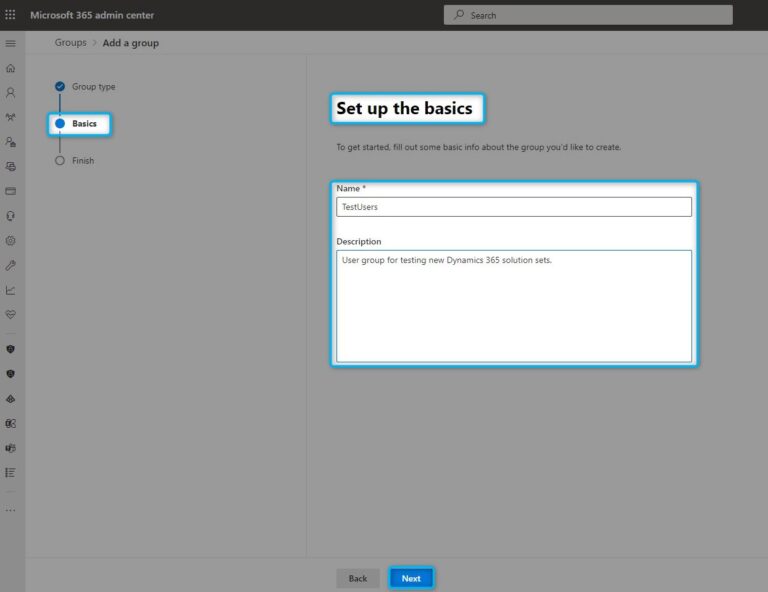Open the app launcher waffle icon
Viewport: 768px width, 592px height.
point(11,15)
